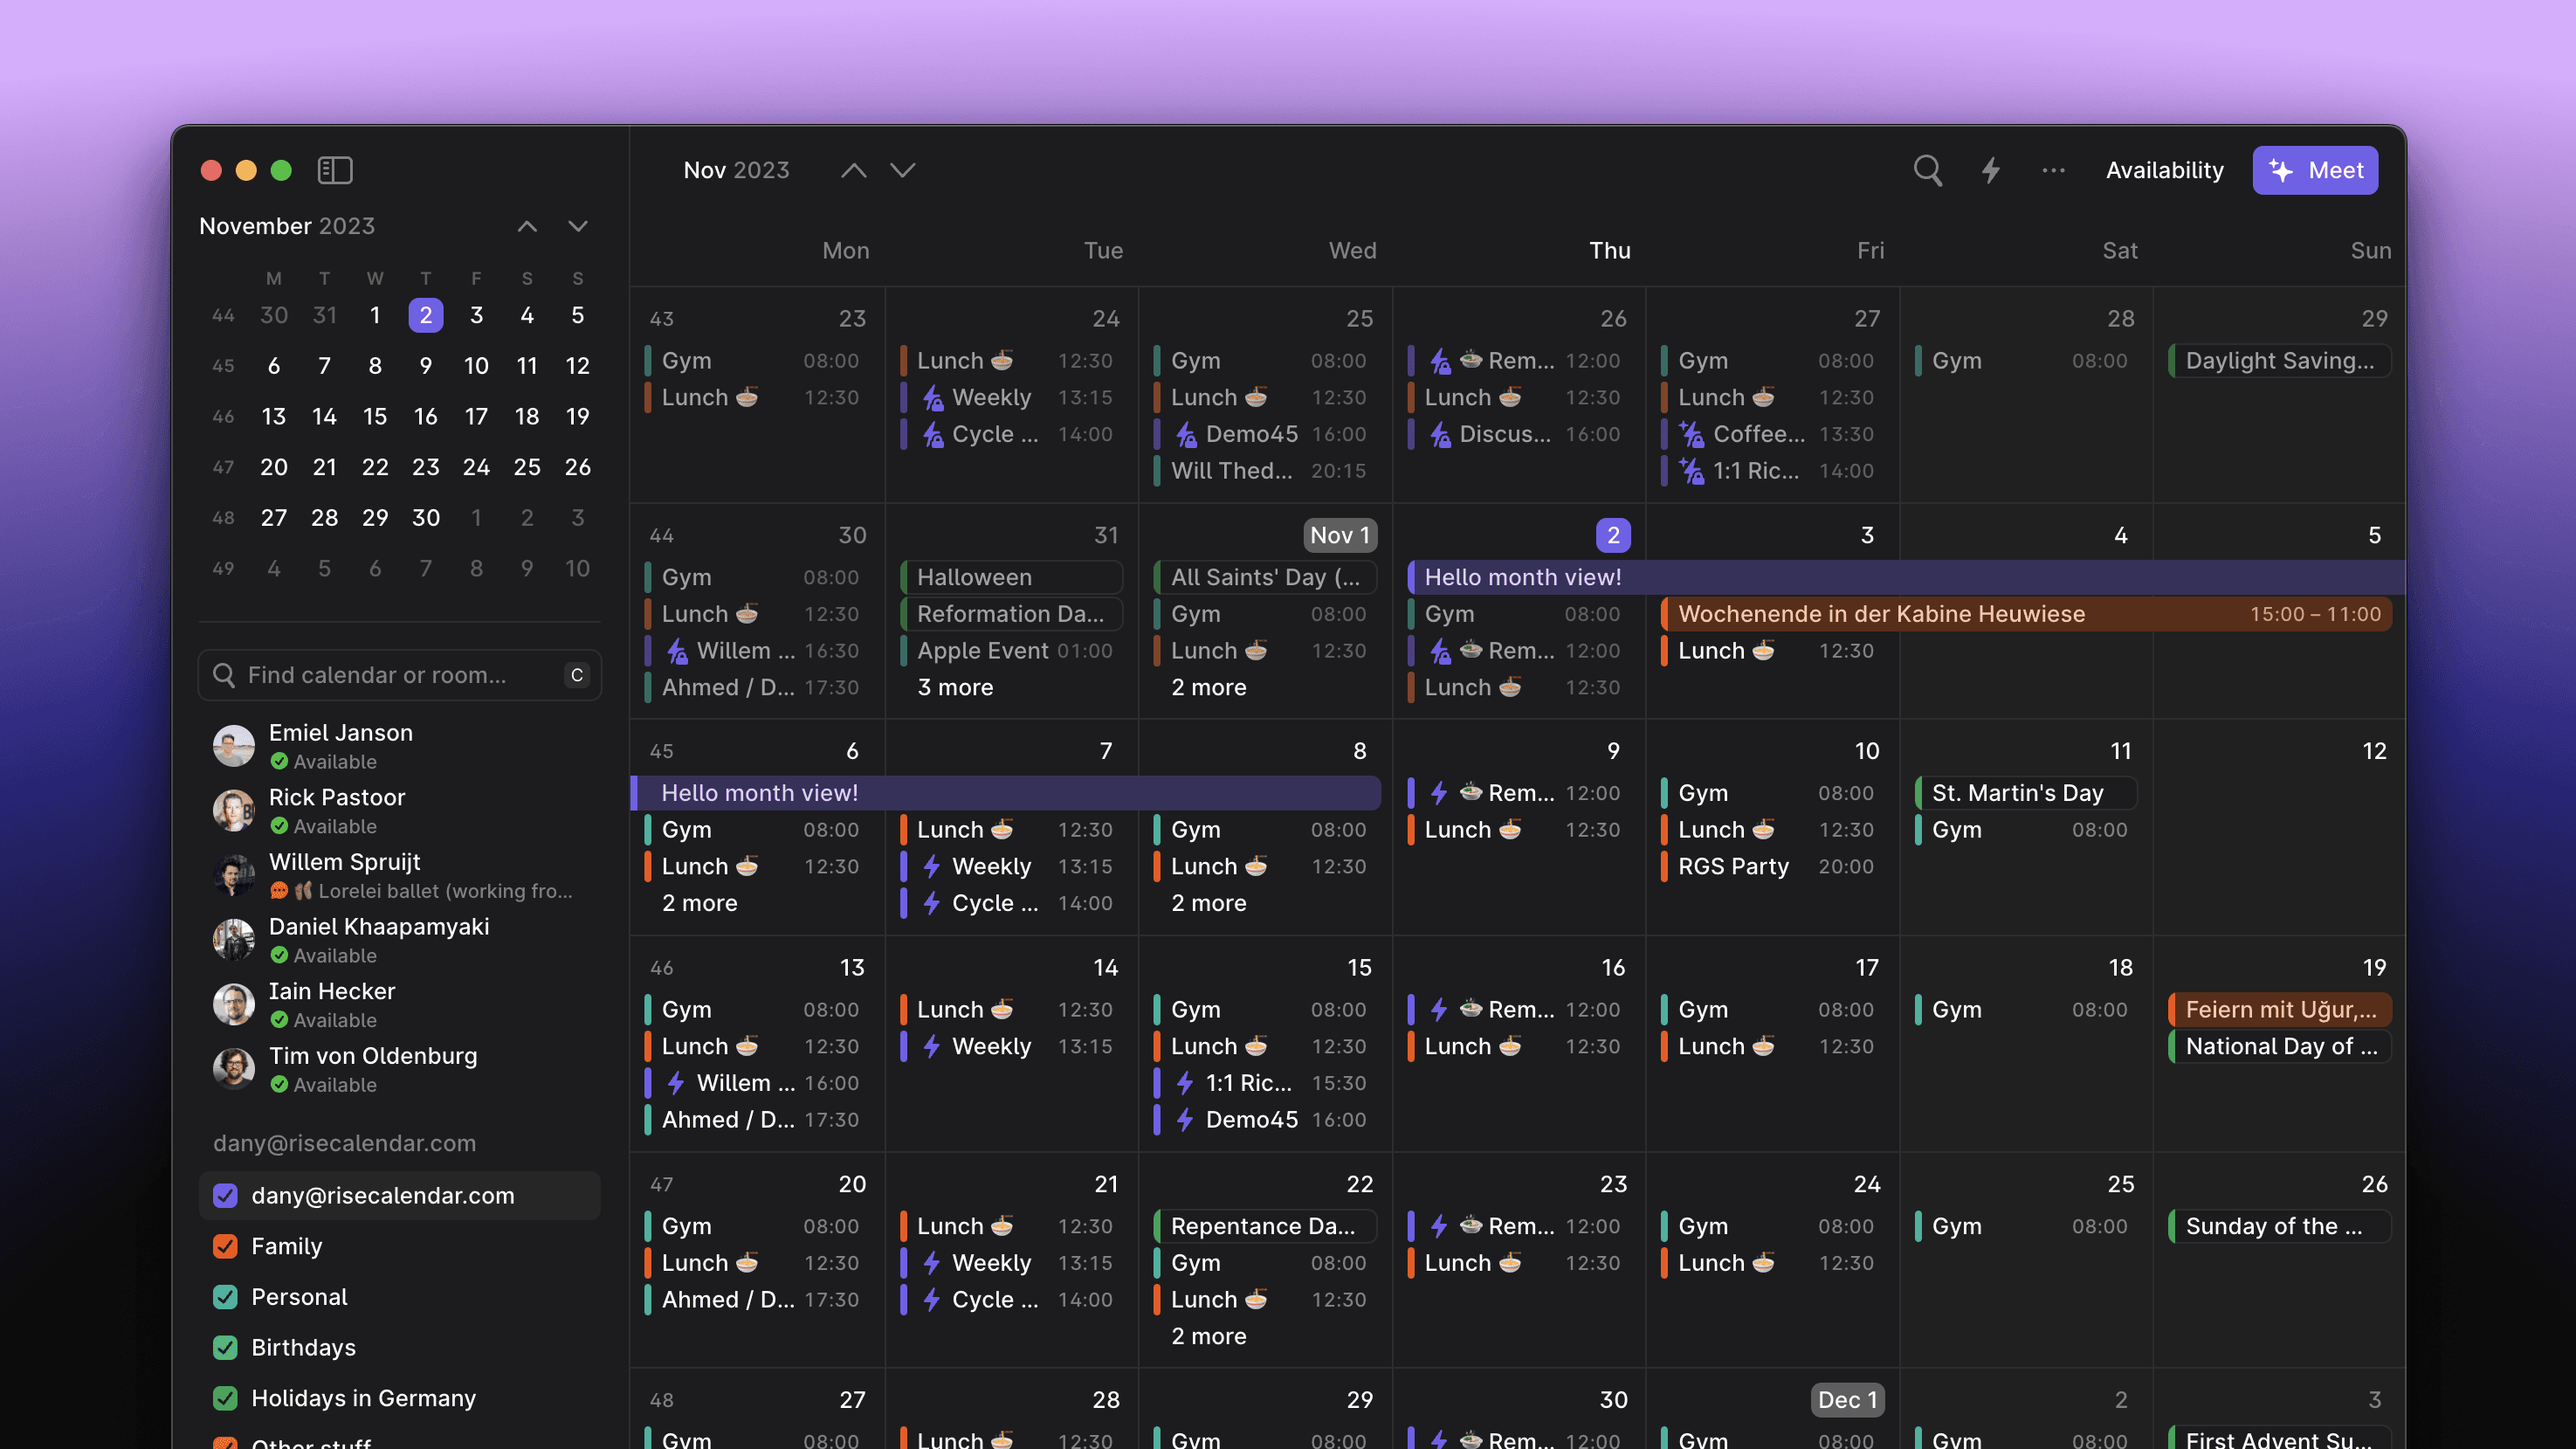Viewport: 2576px width, 1449px height.
Task: Click the Meet button
Action: coord(2315,170)
